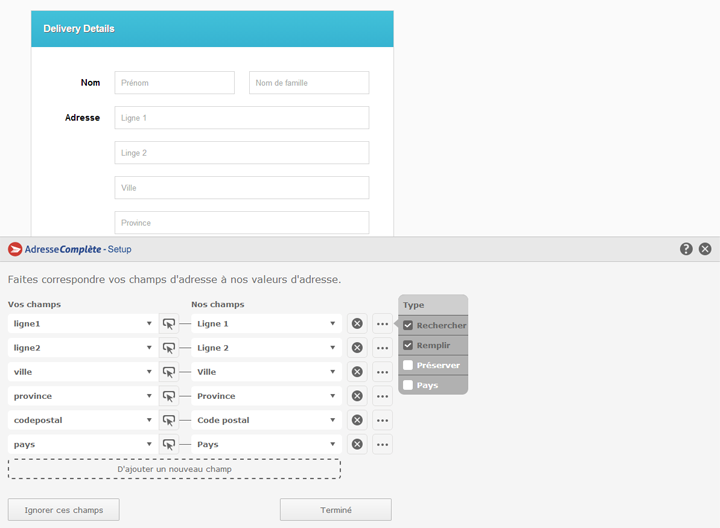Remove the Province field mapping

357,396
